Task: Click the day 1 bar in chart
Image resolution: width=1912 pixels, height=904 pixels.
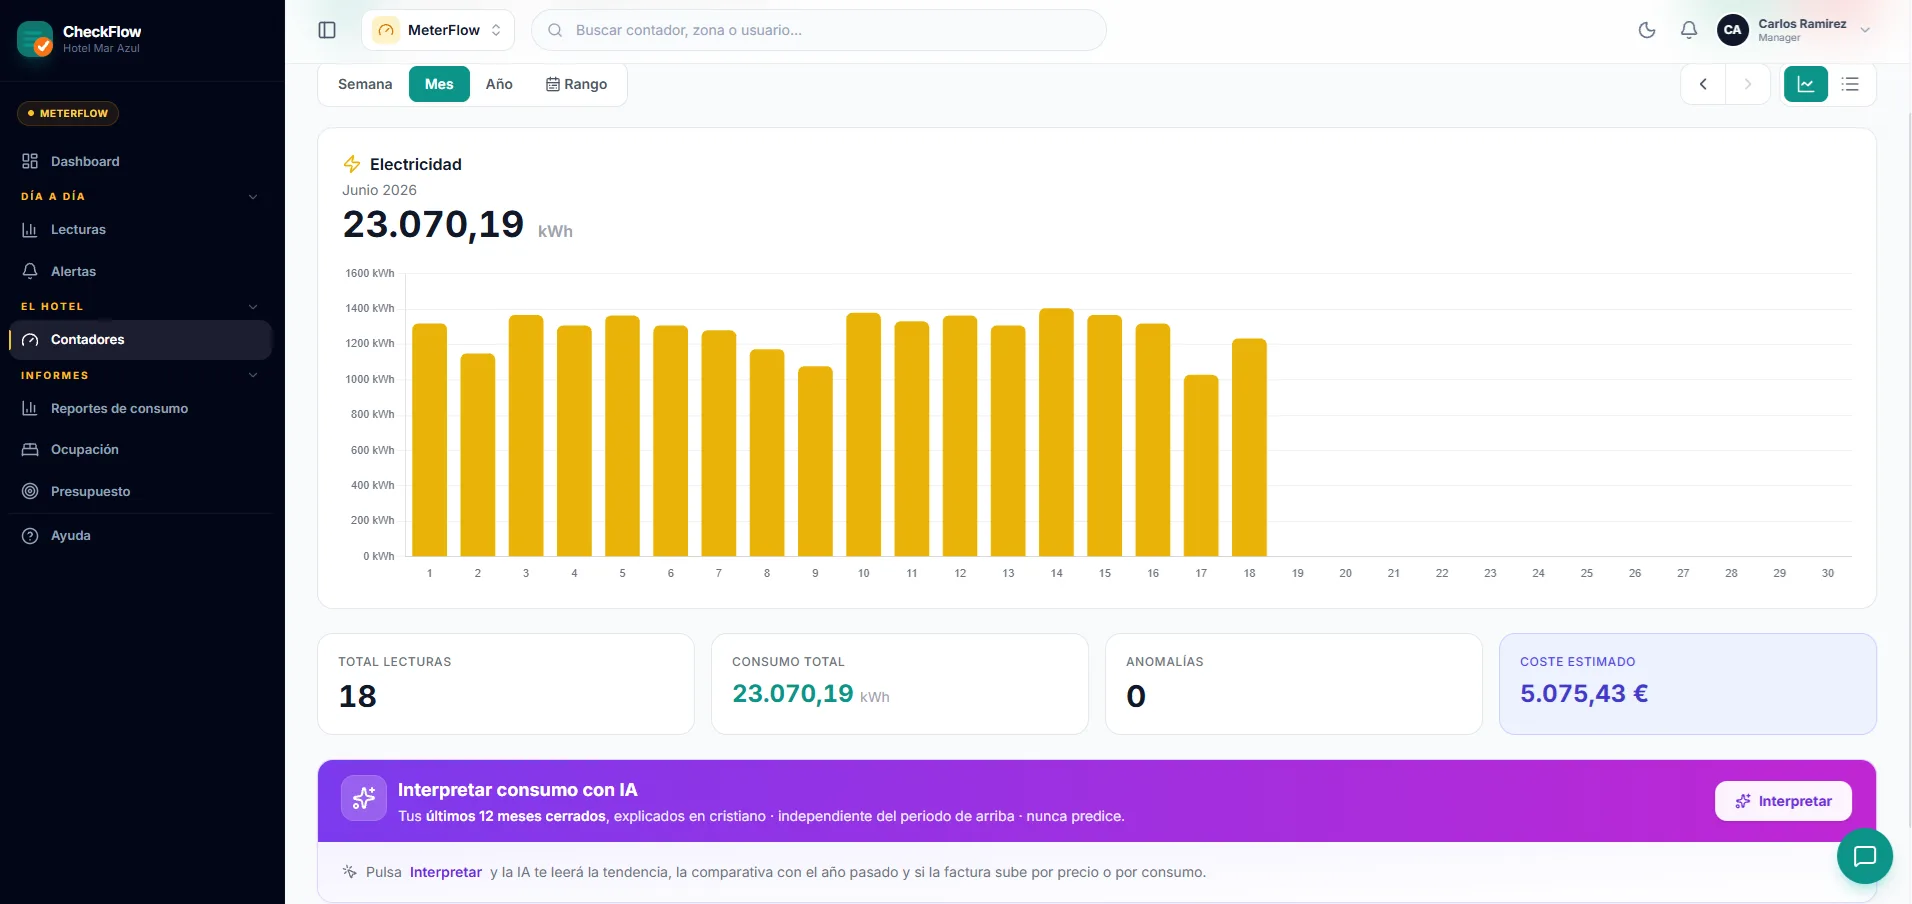Action: pyautogui.click(x=430, y=440)
